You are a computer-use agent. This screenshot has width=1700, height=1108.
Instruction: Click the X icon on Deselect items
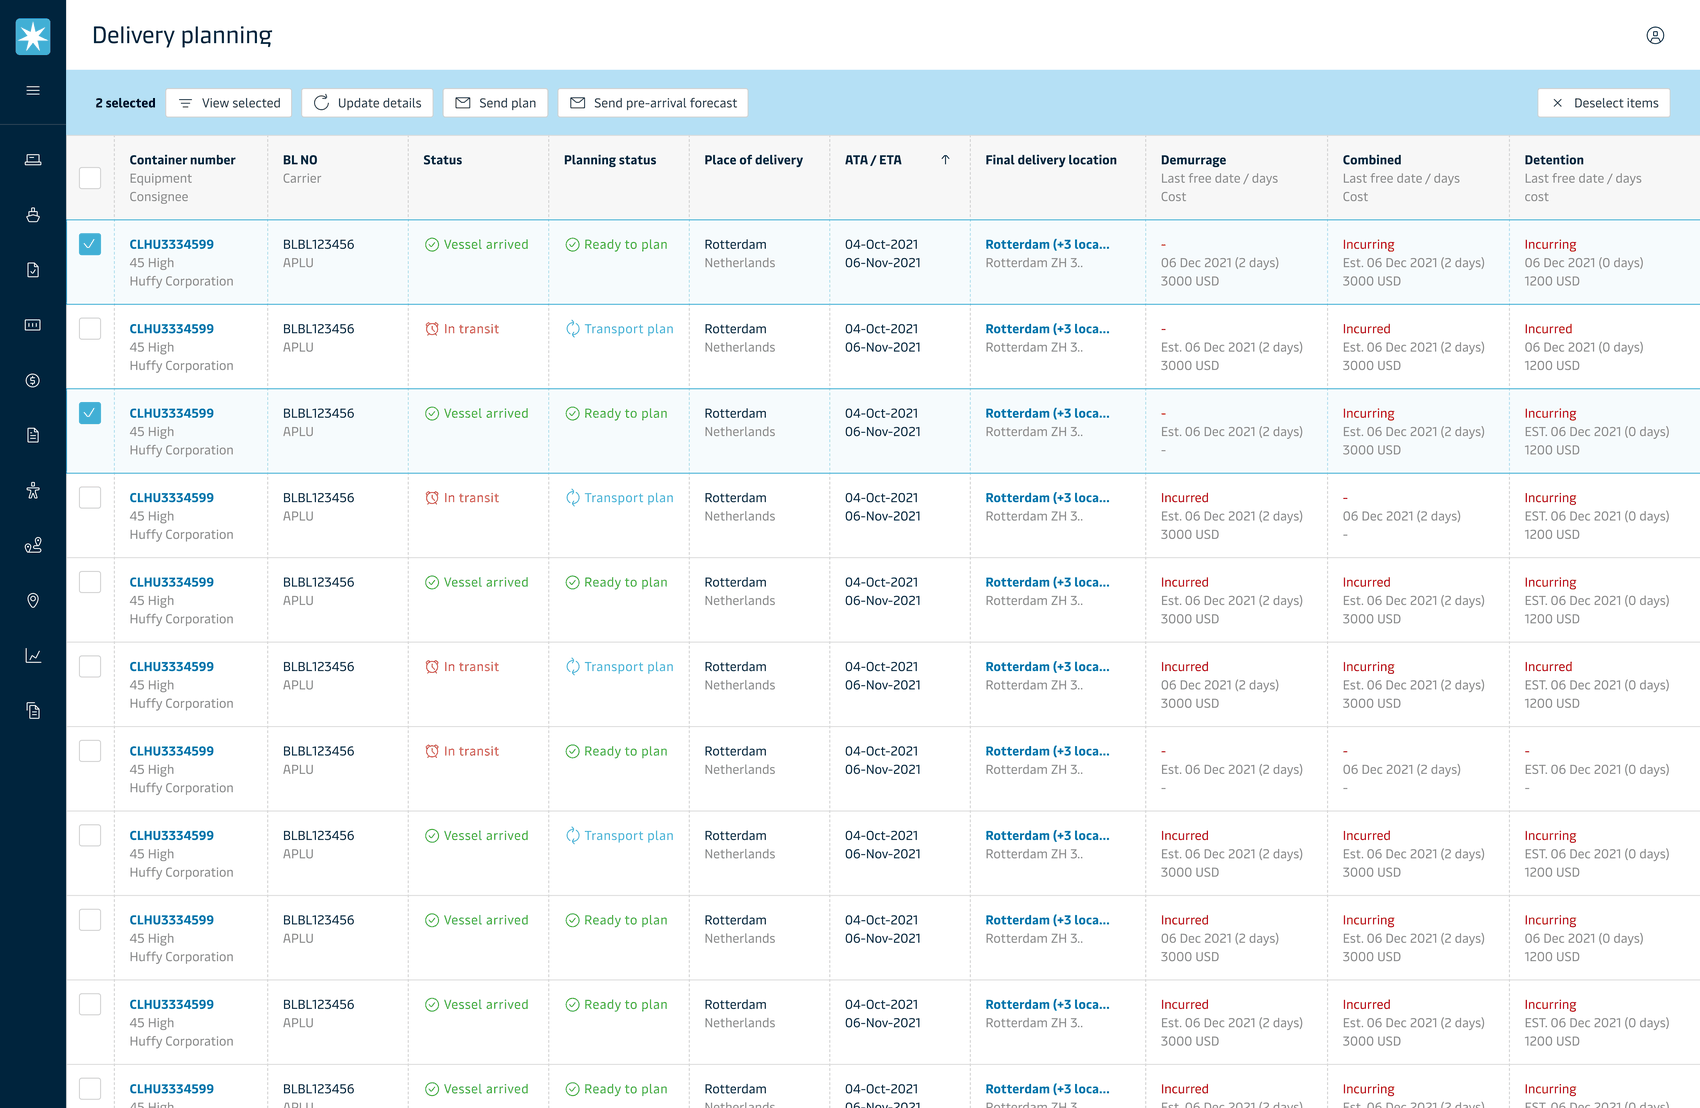(1557, 103)
